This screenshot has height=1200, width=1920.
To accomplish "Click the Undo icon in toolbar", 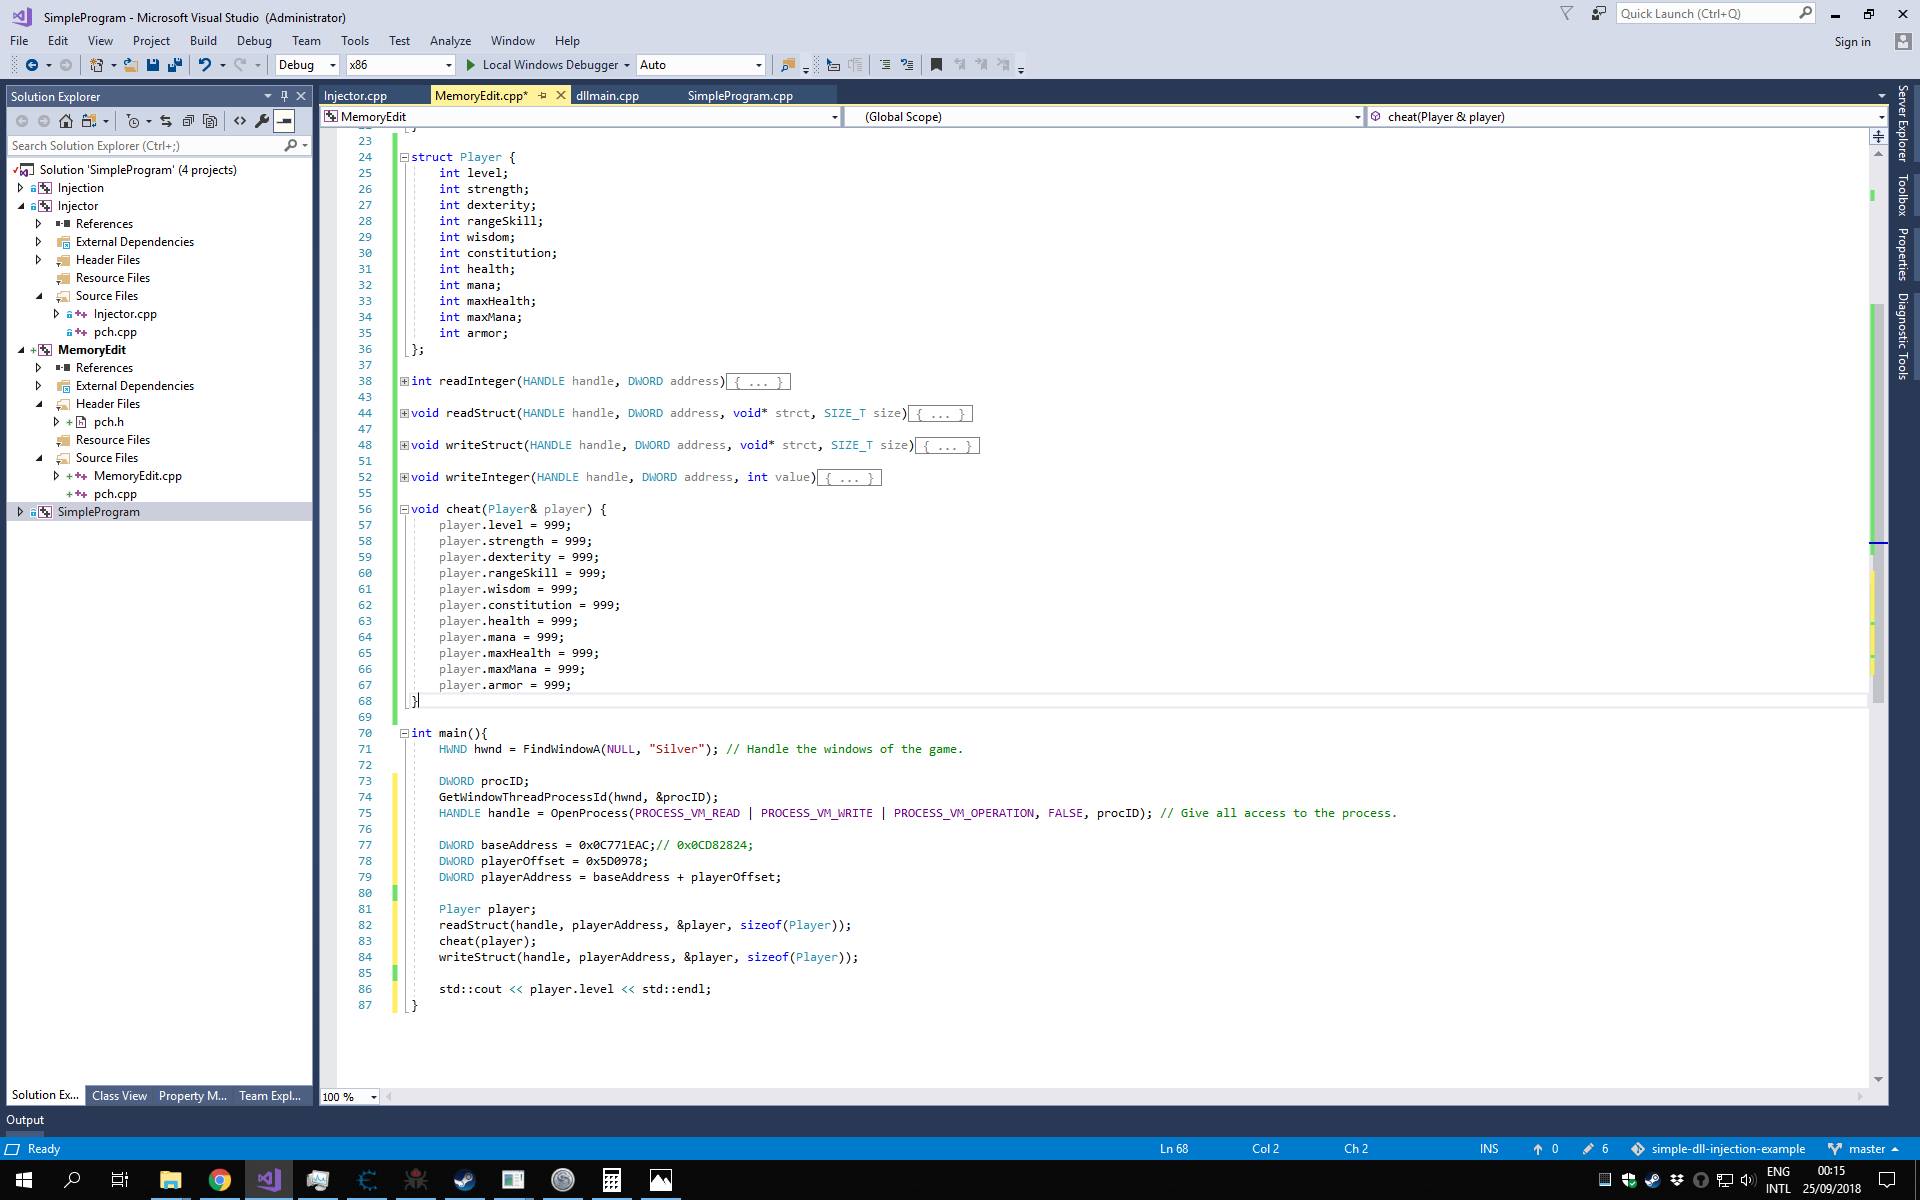I will [x=207, y=64].
